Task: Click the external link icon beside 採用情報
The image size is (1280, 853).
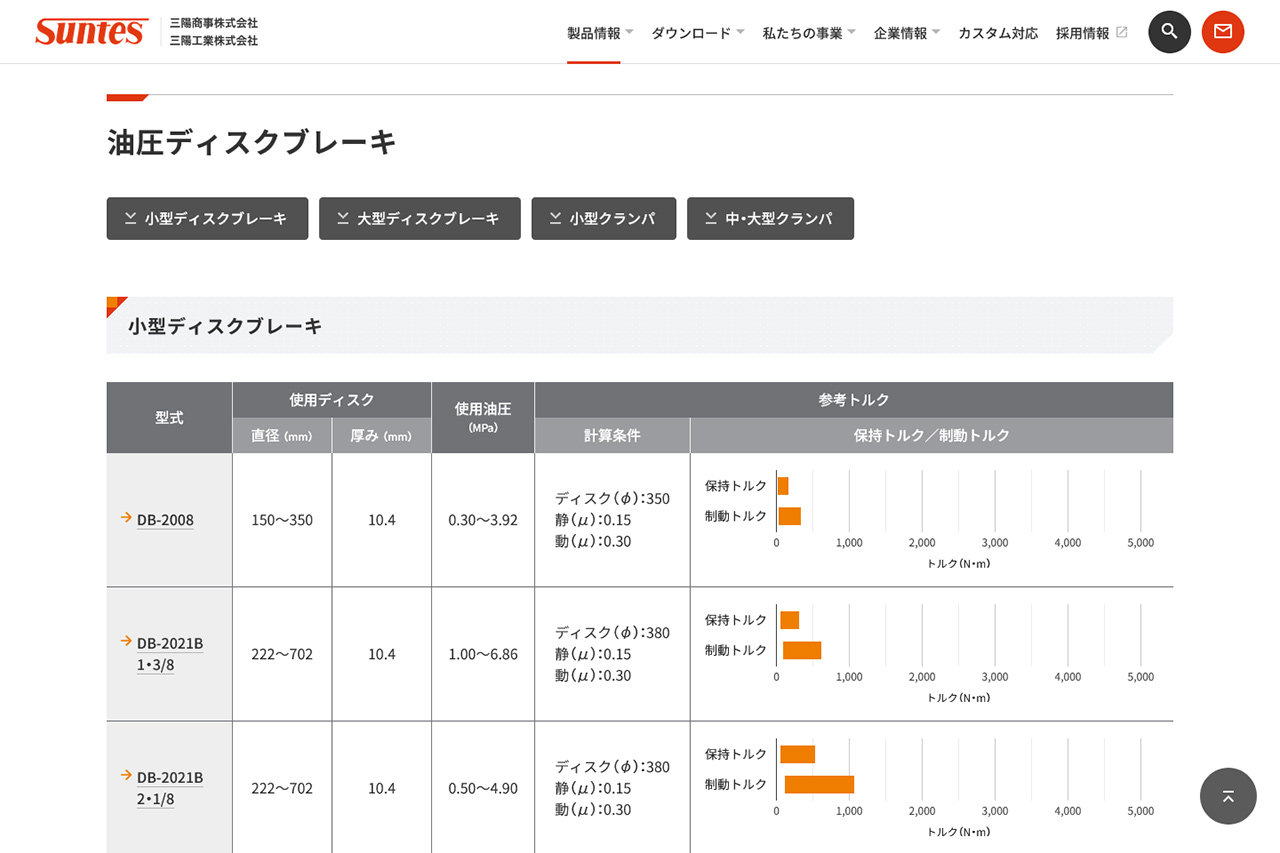Action: (1122, 32)
